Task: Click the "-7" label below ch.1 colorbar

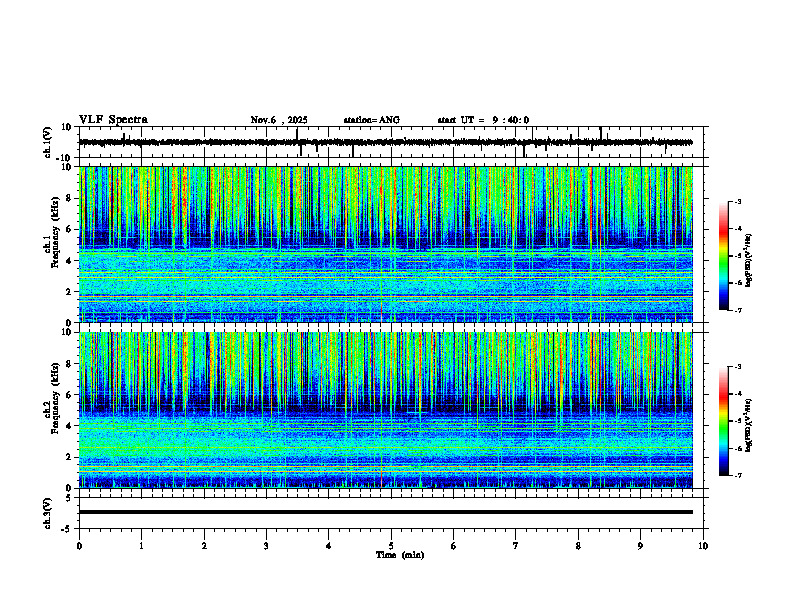Action: (x=737, y=310)
